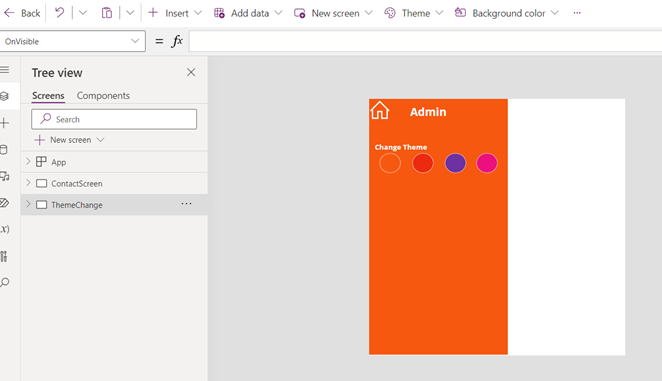Close the Tree view panel
This screenshot has width=662, height=381.
point(191,72)
